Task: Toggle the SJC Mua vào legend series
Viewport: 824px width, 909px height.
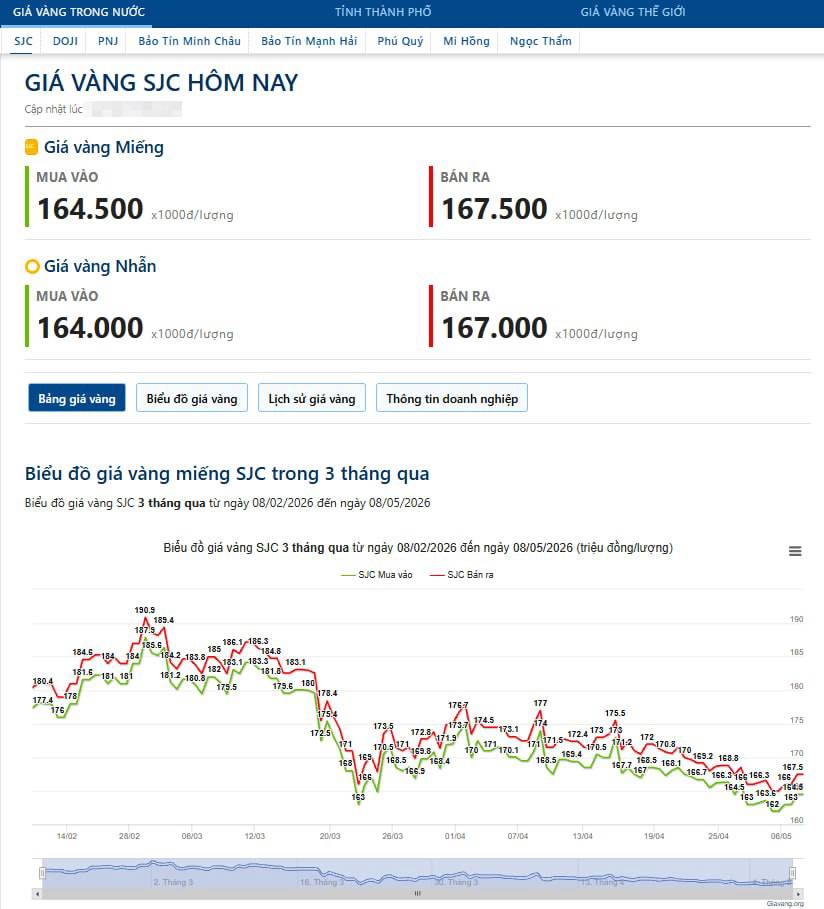Action: (x=377, y=575)
